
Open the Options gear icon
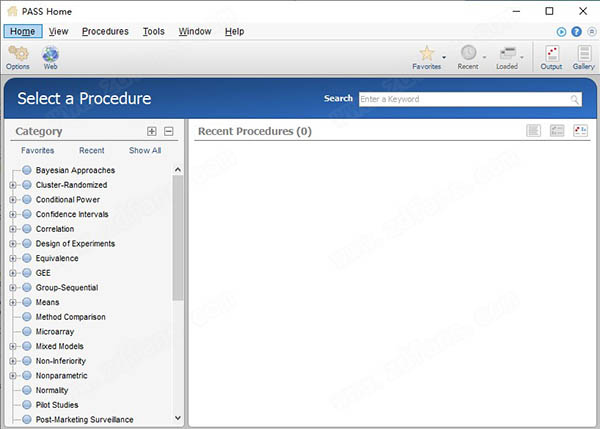pyautogui.click(x=18, y=54)
